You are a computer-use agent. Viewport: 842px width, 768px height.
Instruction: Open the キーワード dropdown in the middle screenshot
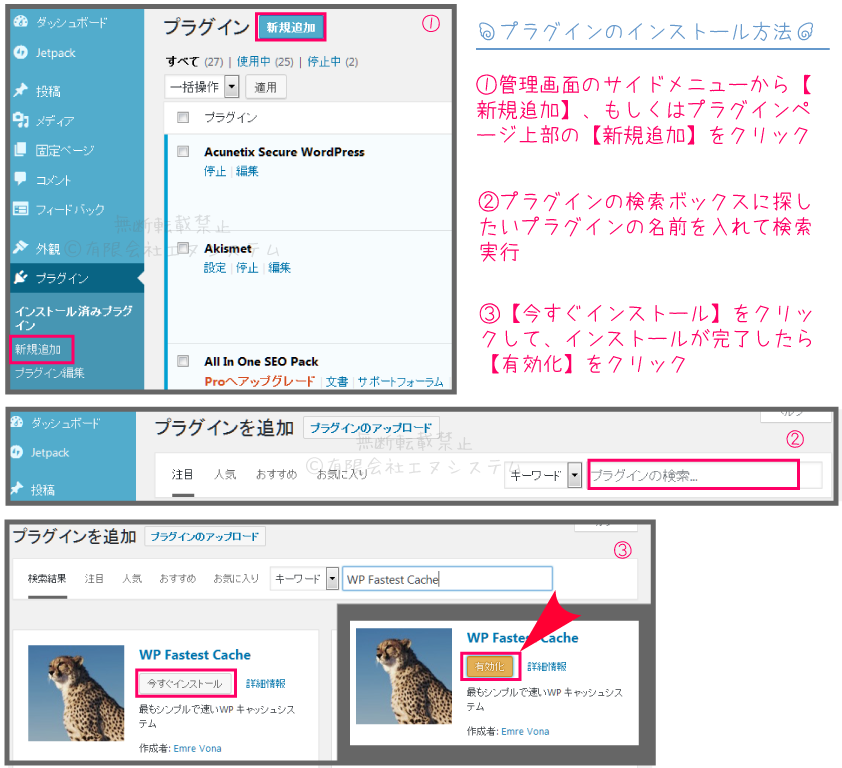543,475
